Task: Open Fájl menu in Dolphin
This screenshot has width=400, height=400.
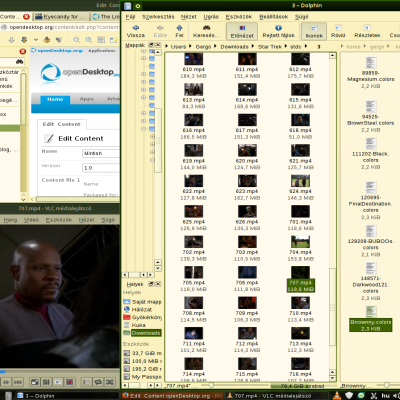Action: 130,17
